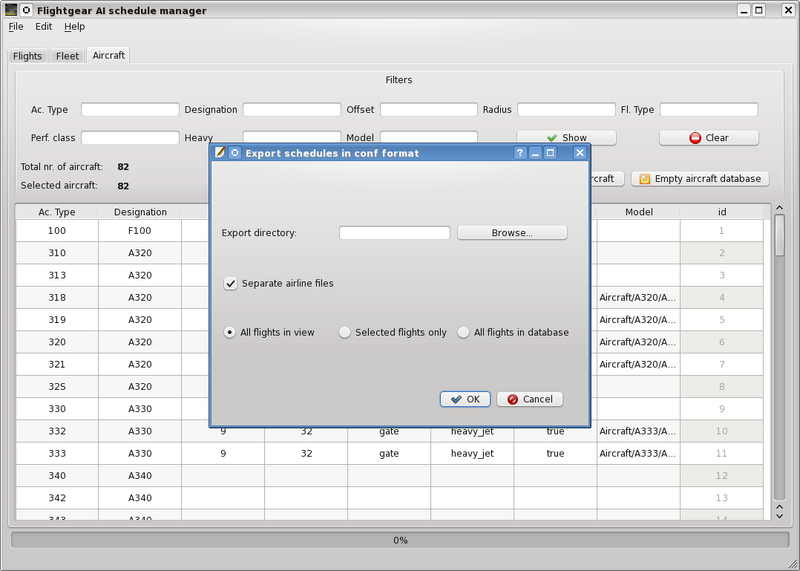The height and width of the screenshot is (571, 800).
Task: Sort by id column header
Action: 722,212
